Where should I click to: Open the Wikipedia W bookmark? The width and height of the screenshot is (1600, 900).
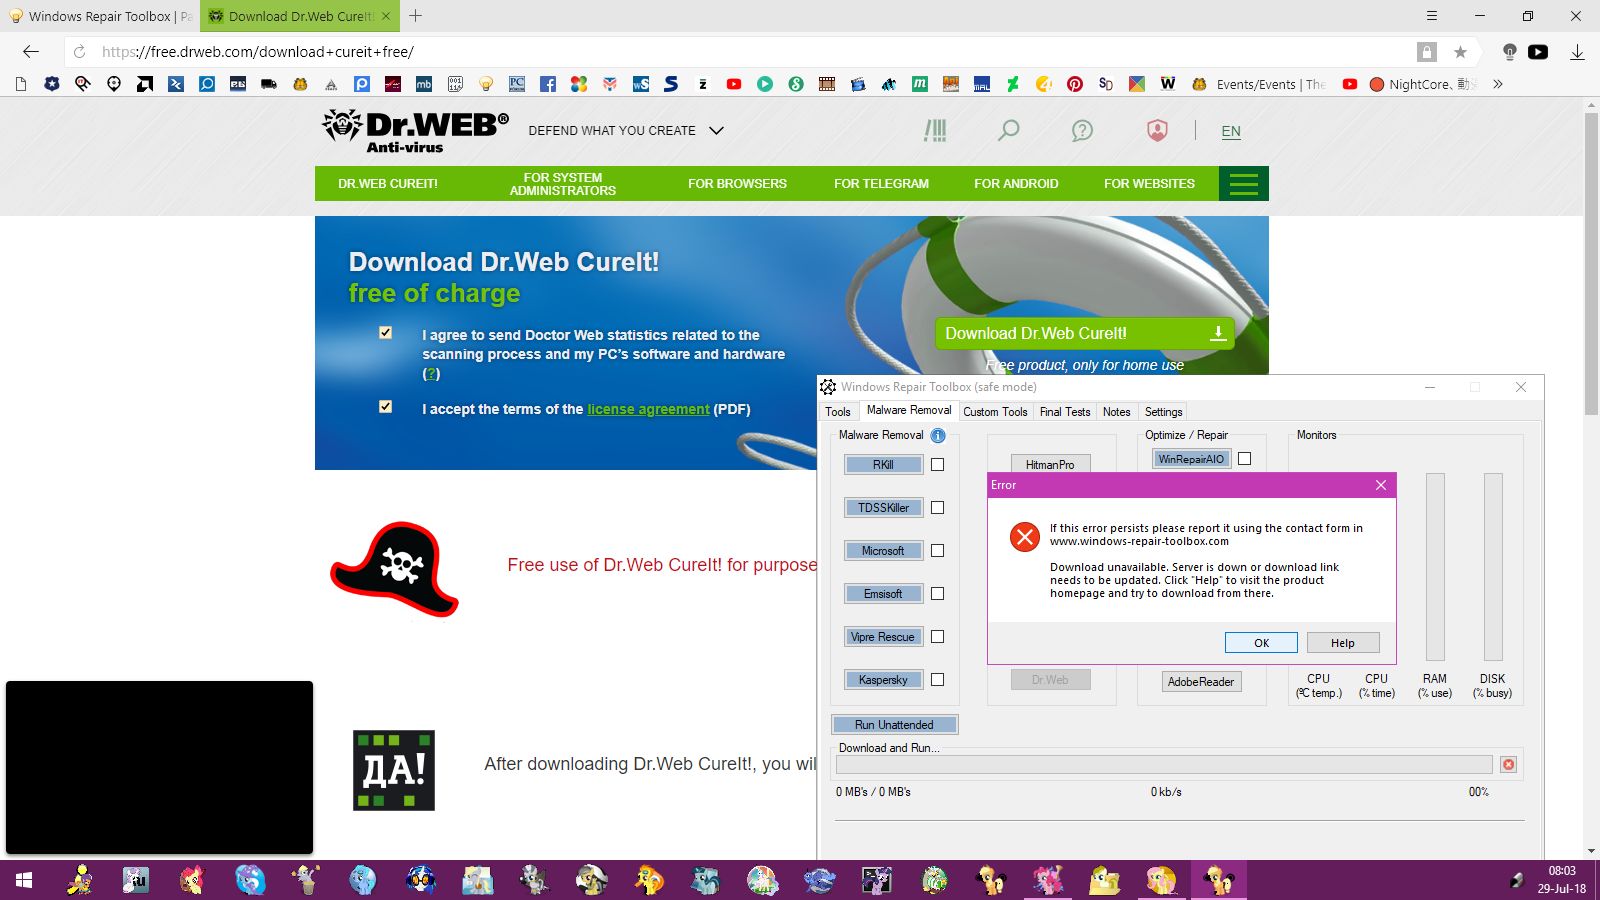pos(1168,84)
